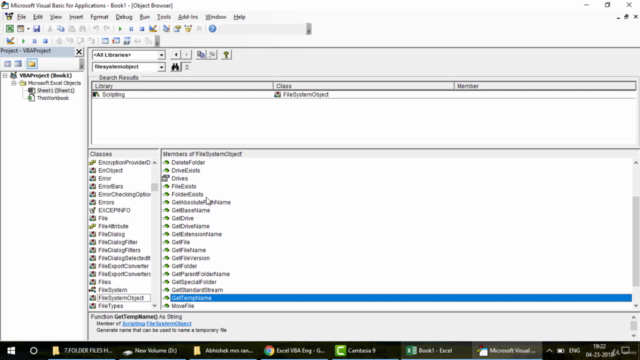Open Chrome Excel VBA Eng window from taskbar
The width and height of the screenshot is (640, 360).
click(295, 351)
